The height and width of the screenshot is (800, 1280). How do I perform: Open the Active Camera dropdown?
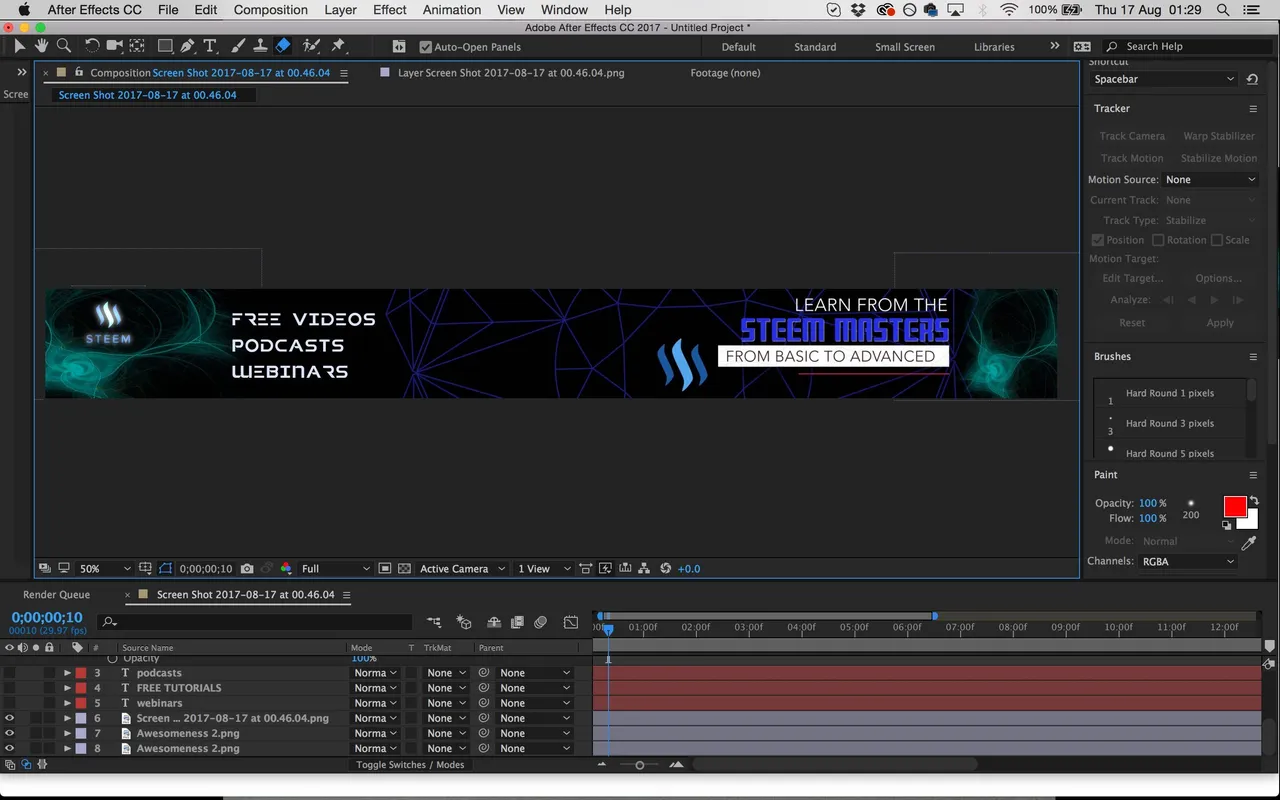point(462,569)
